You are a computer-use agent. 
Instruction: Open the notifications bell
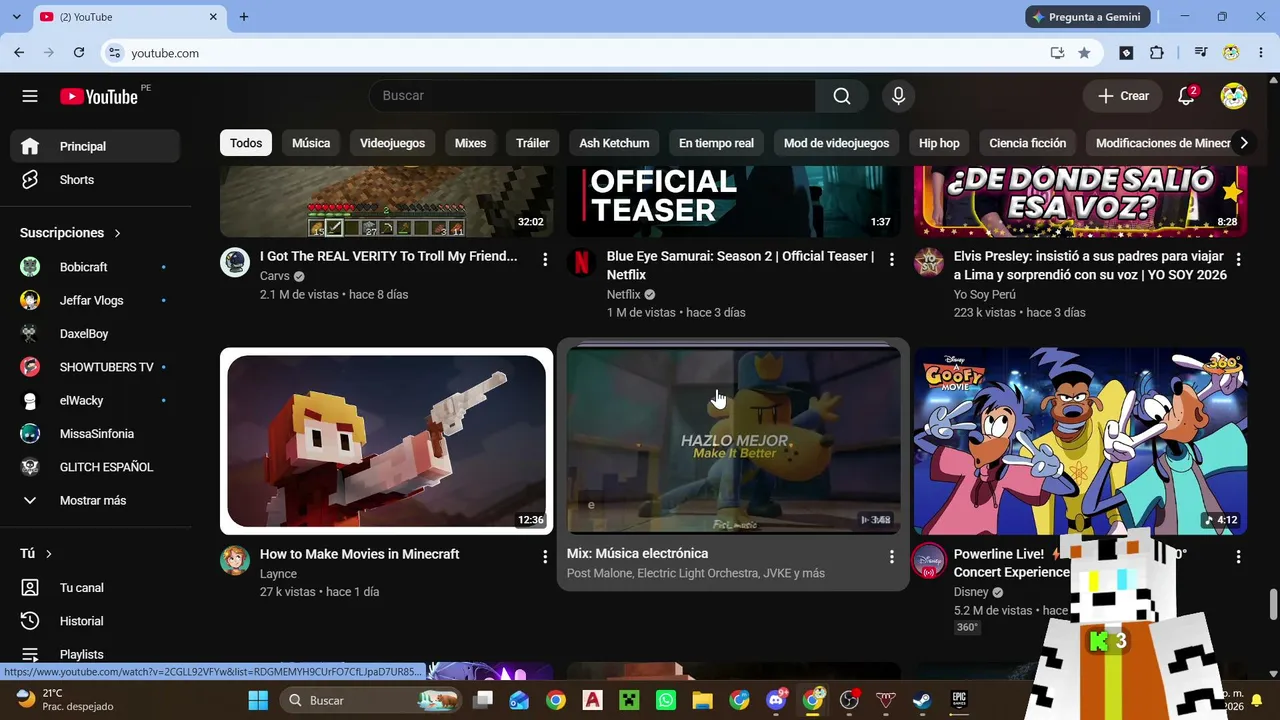[x=1186, y=96]
